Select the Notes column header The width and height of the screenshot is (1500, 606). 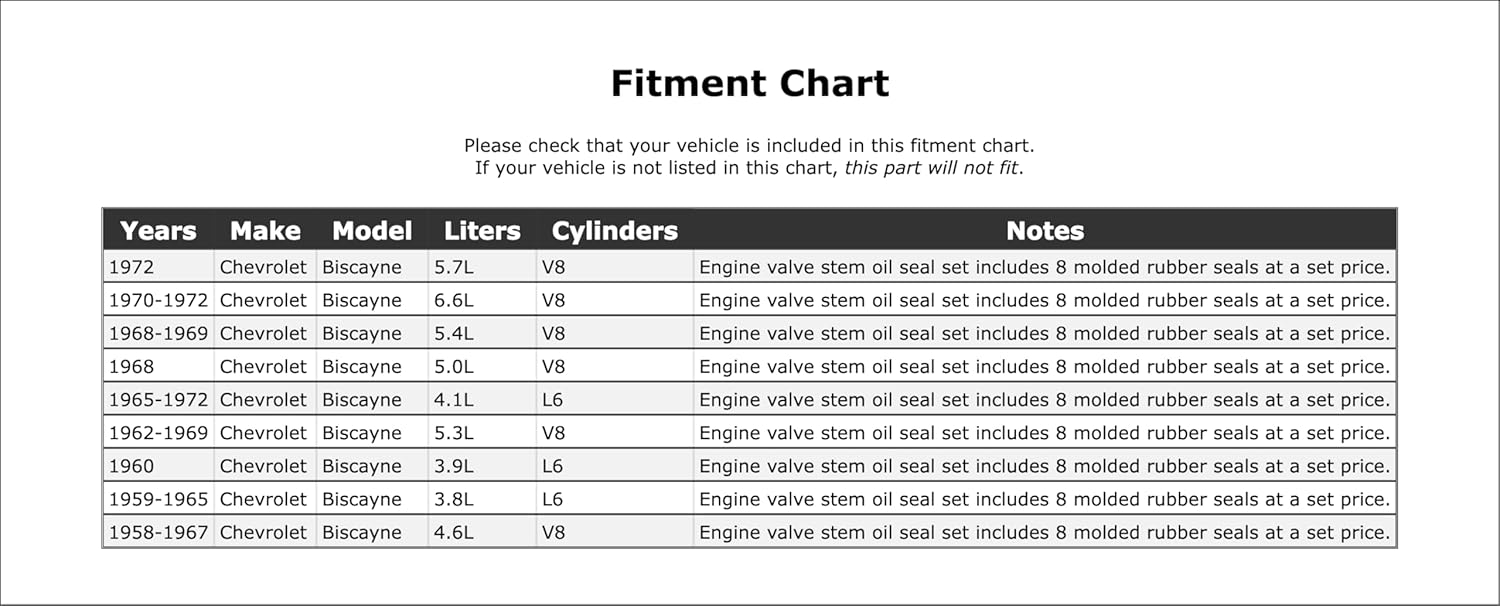coord(1045,231)
